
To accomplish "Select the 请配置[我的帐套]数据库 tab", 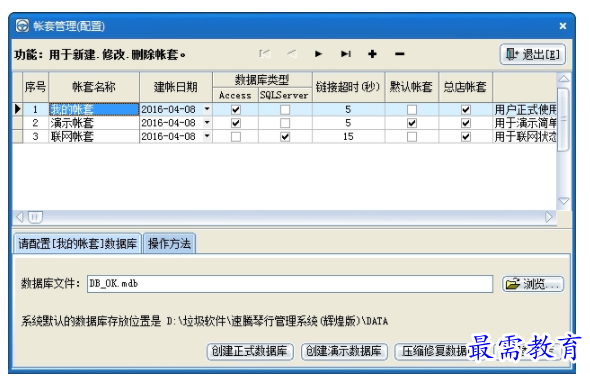I will (78, 244).
